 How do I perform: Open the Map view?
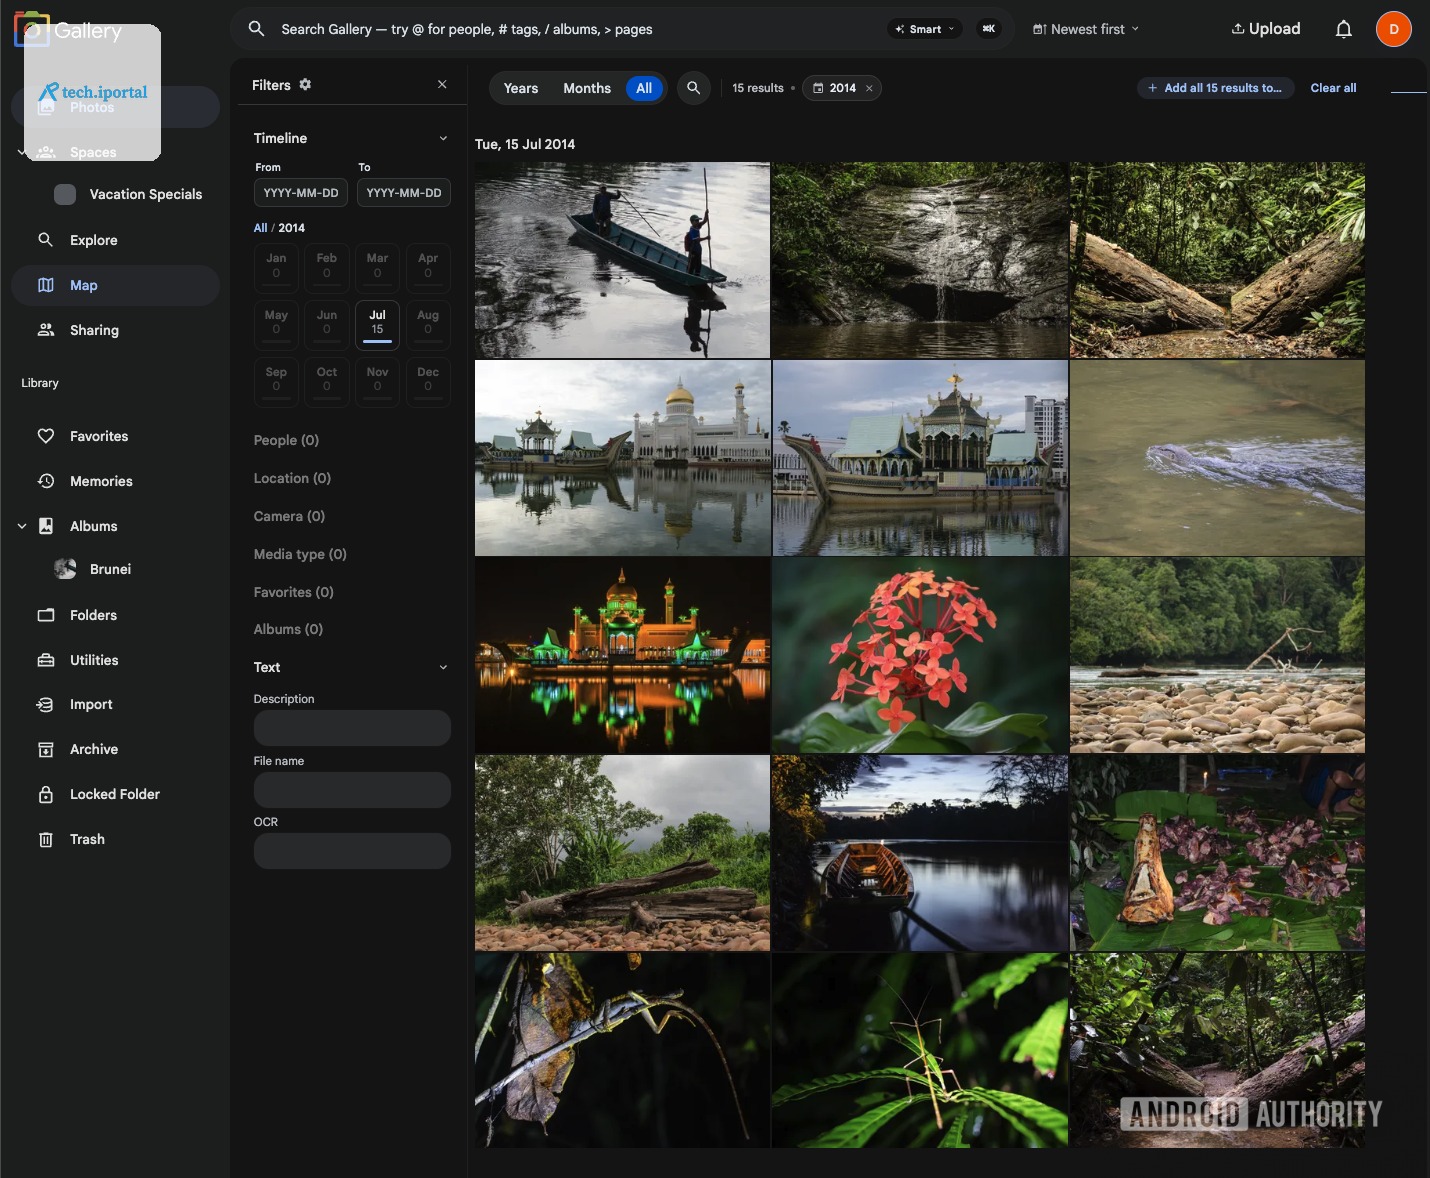coord(115,285)
